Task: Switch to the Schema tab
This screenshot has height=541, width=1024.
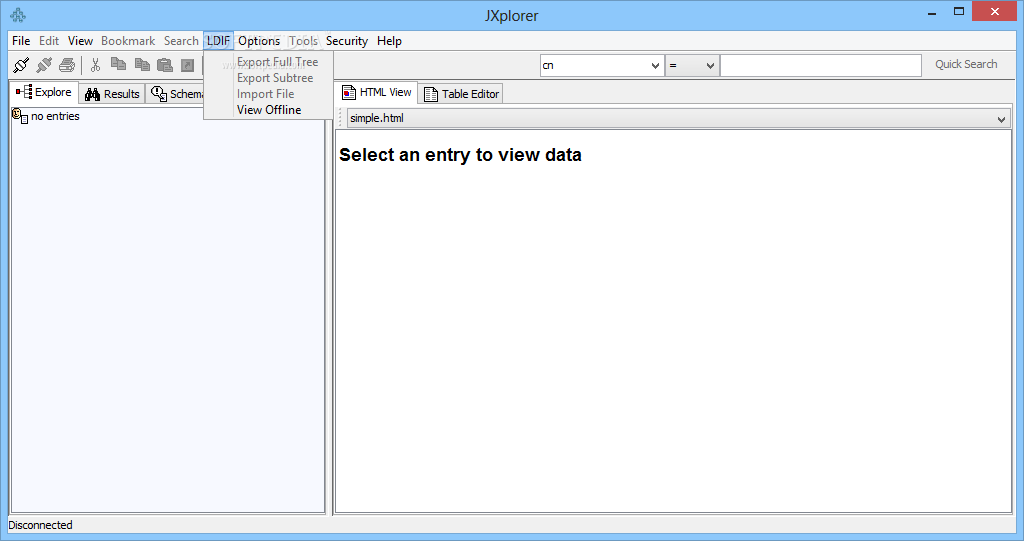Action: (175, 94)
